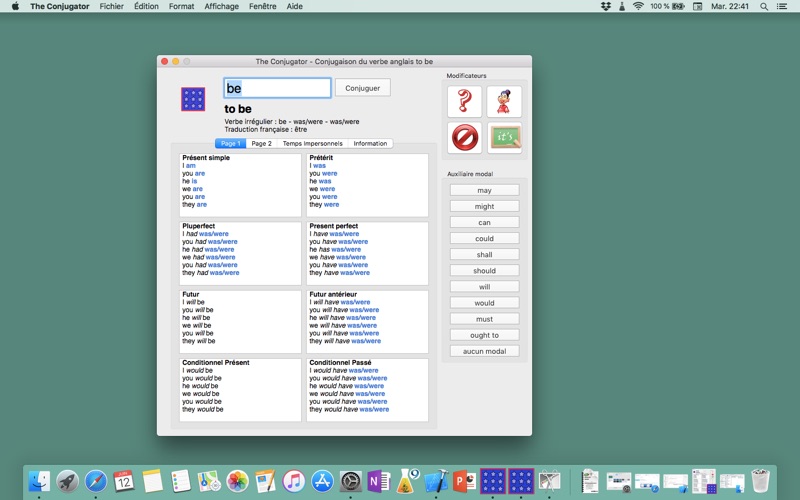Apply the "might" modal auxiliary
The height and width of the screenshot is (500, 800).
[484, 206]
